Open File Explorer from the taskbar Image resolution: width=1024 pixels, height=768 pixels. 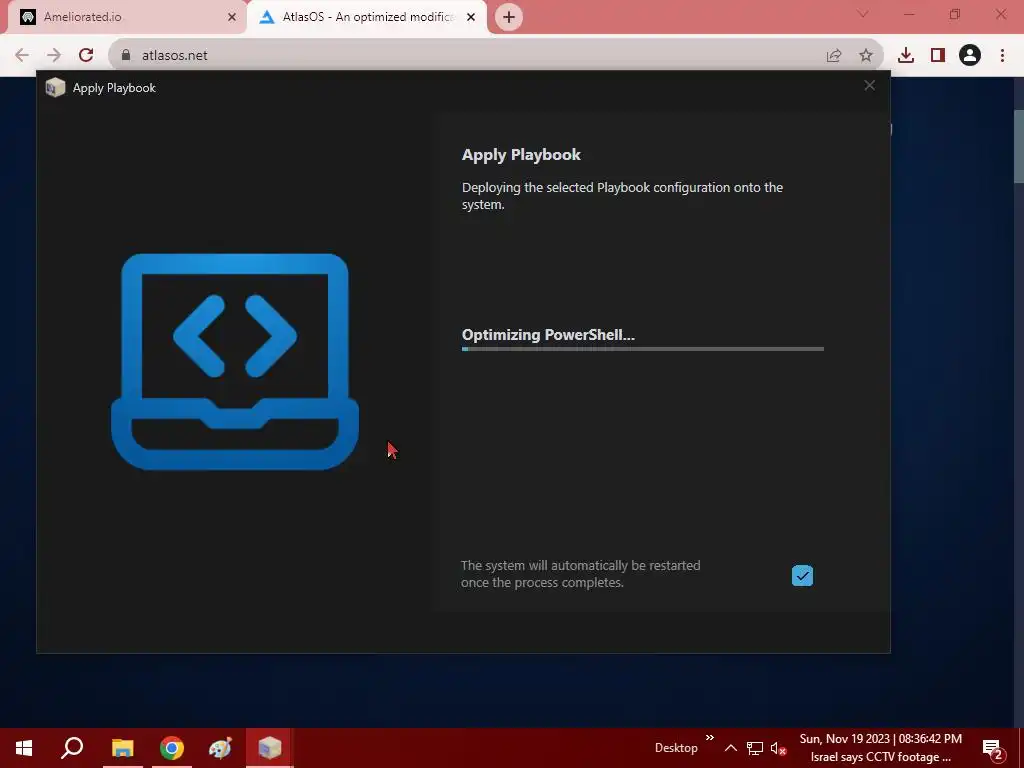click(123, 748)
